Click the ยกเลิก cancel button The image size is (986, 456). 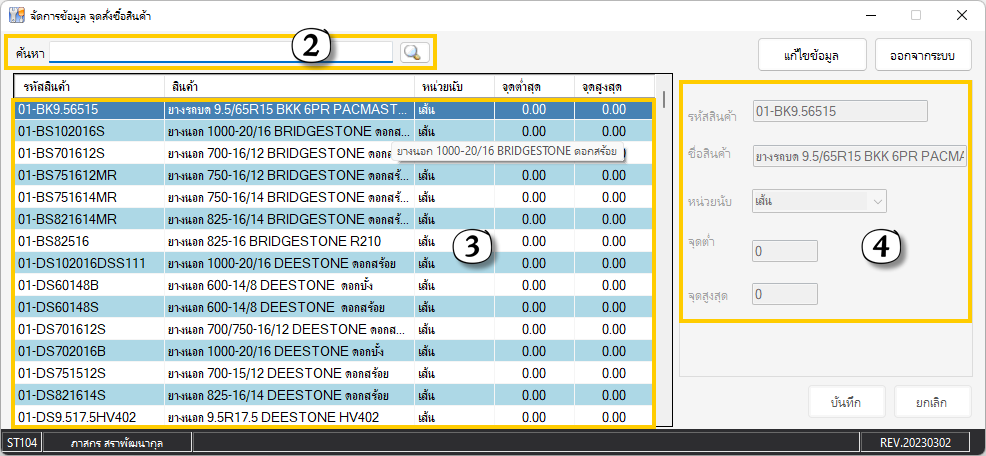pos(930,402)
